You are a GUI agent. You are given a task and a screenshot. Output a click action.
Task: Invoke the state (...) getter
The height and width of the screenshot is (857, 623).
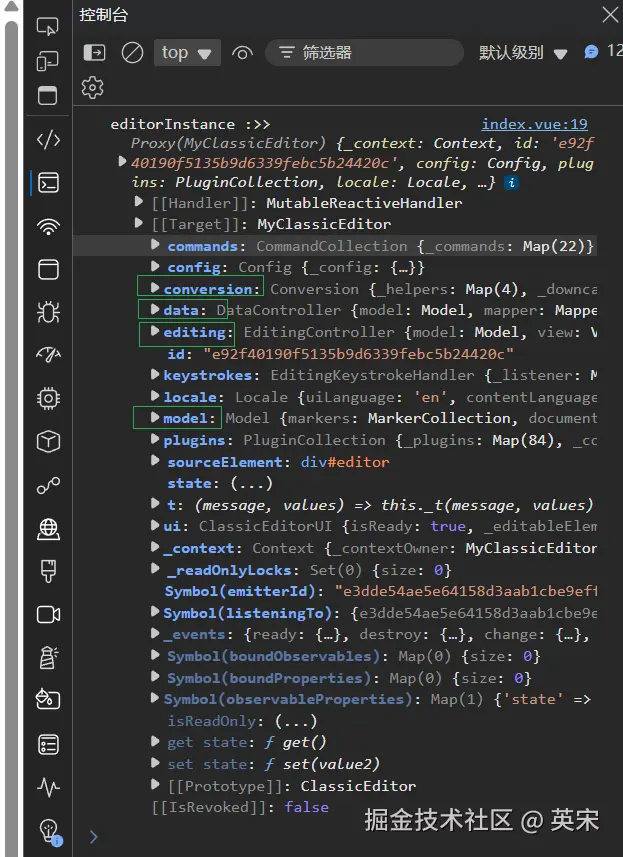click(251, 484)
